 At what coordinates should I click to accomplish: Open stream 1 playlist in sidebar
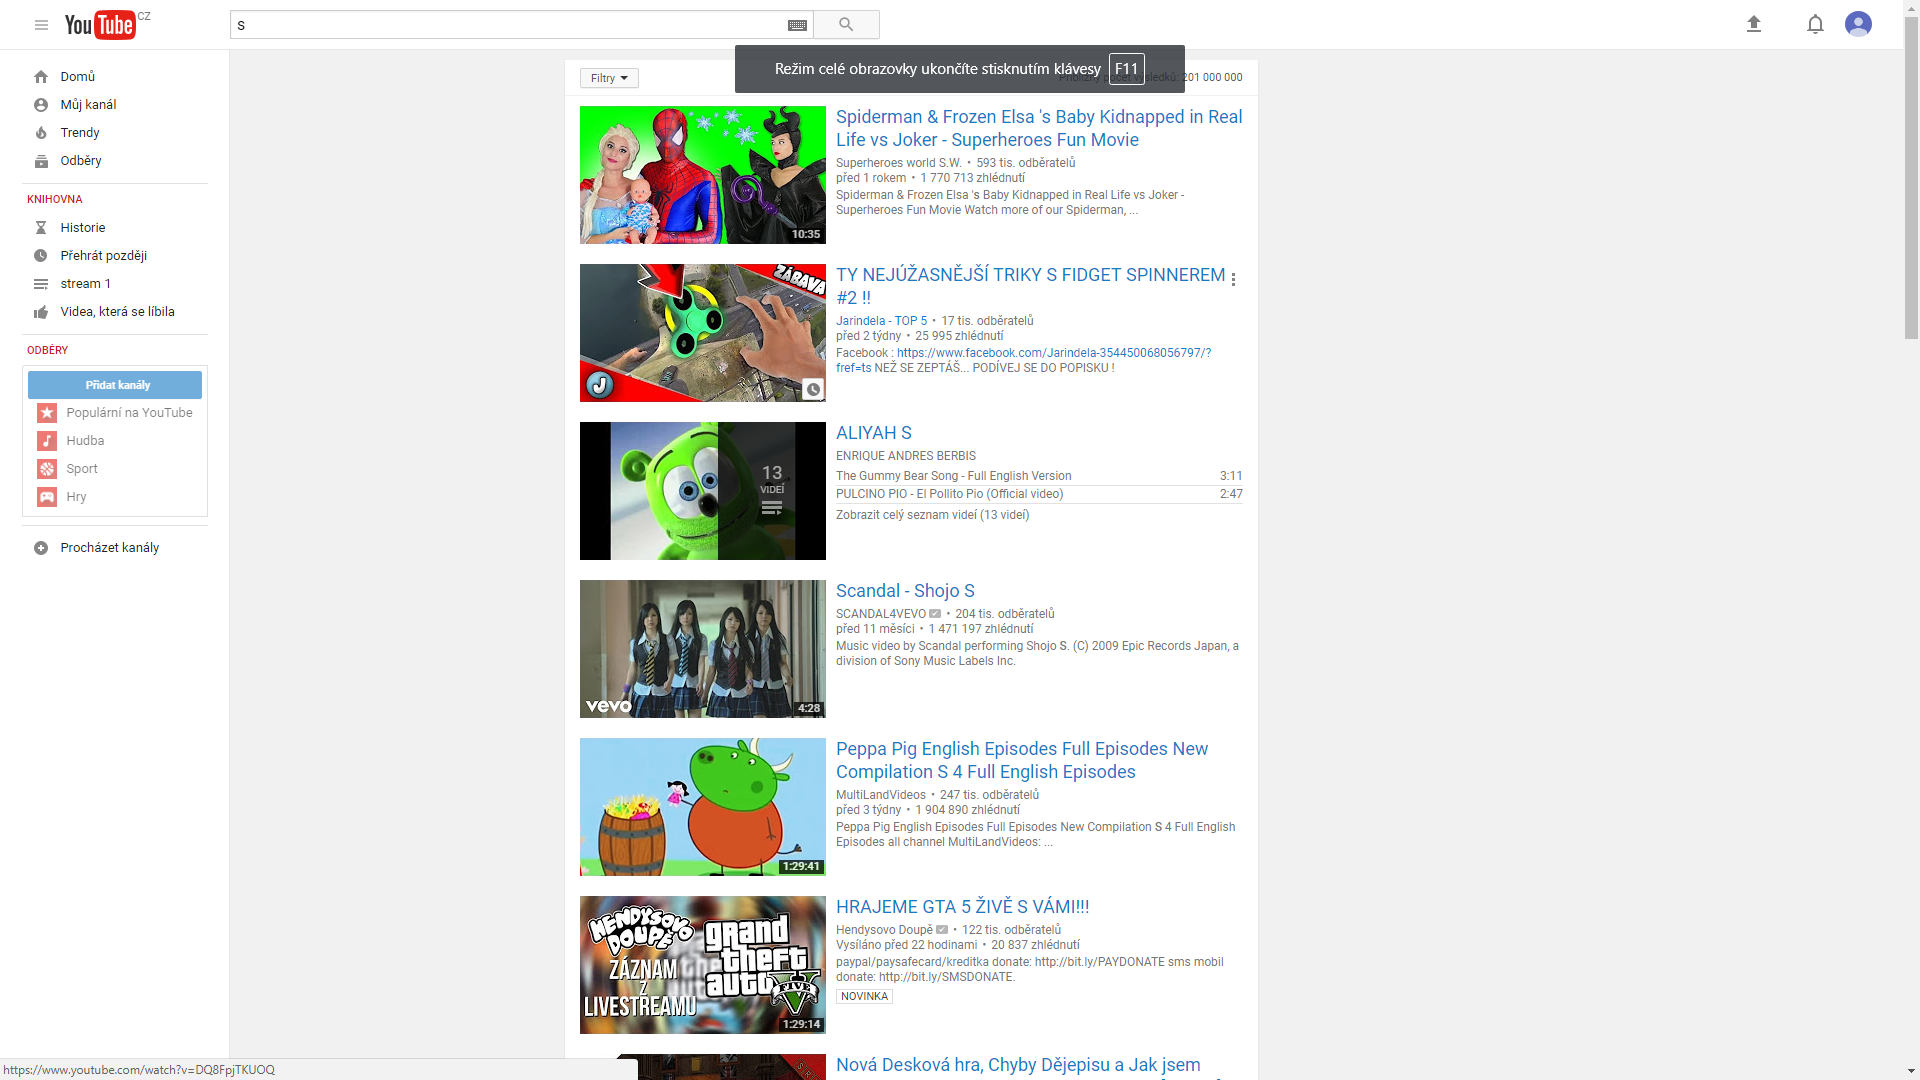tap(85, 284)
